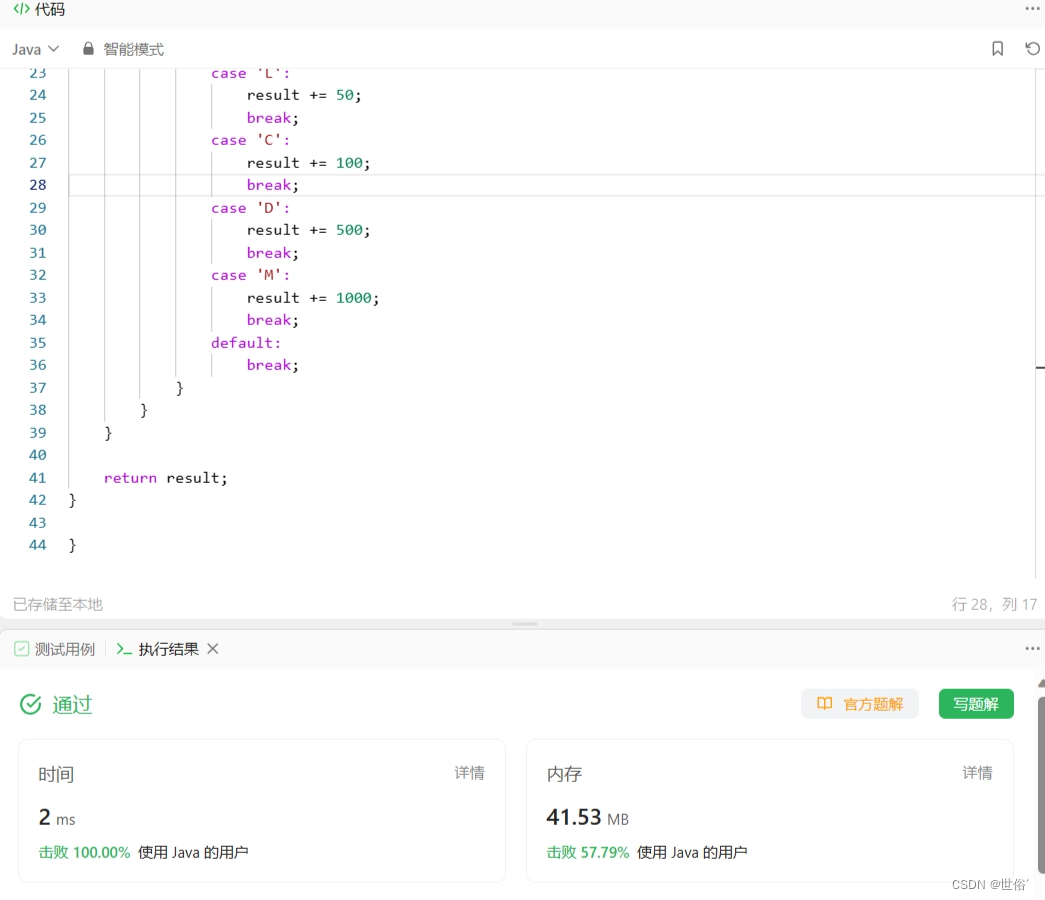The image size is (1045, 900).
Task: Click the 'result += 500;' line
Action: [x=308, y=230]
